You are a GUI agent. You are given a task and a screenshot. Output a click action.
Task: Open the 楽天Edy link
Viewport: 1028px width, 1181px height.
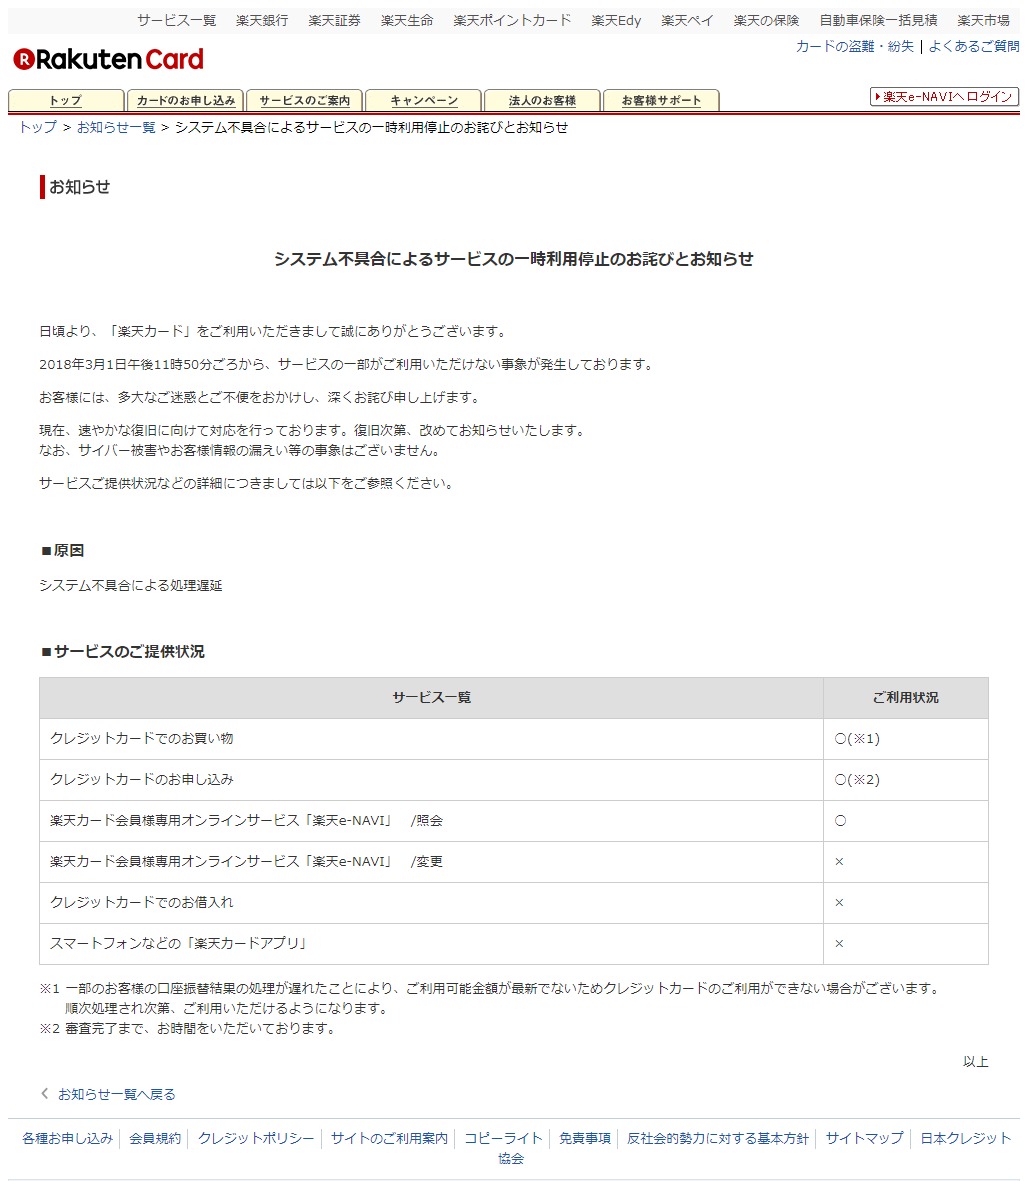pyautogui.click(x=616, y=20)
